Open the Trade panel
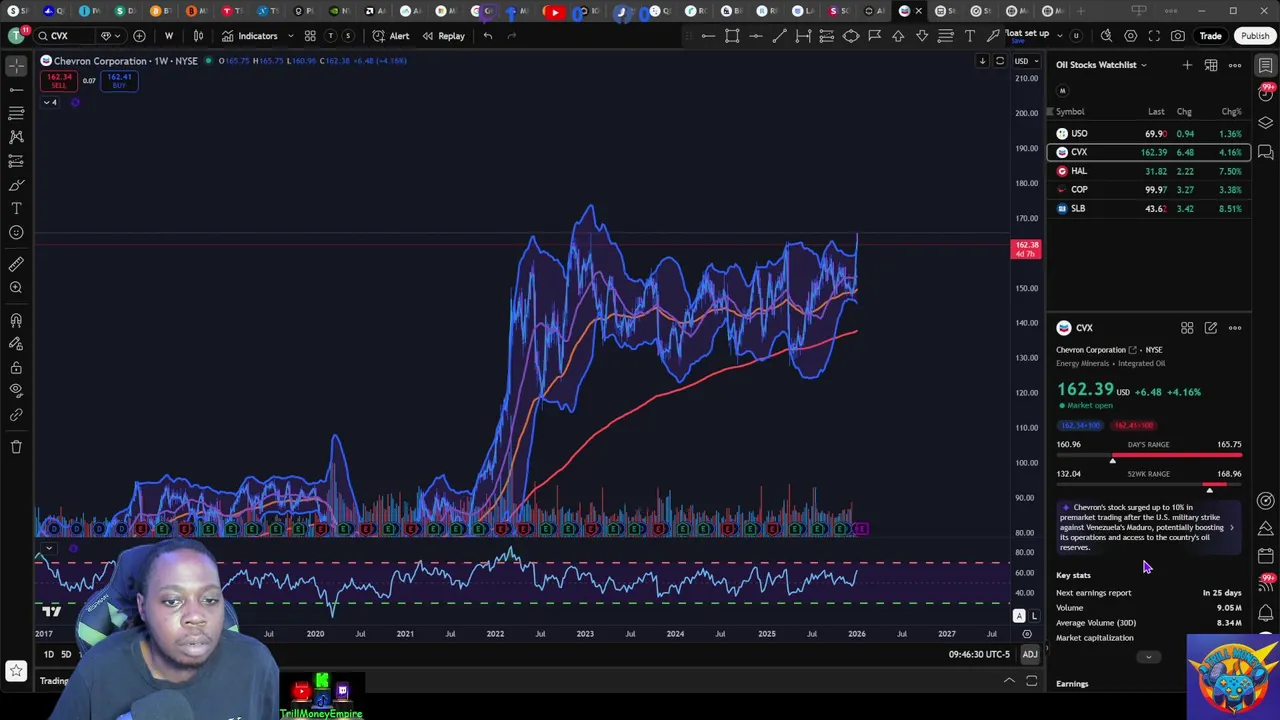The image size is (1280, 720). coord(1210,36)
